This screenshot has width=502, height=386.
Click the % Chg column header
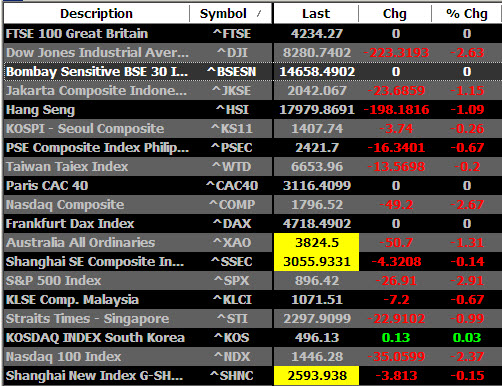click(467, 14)
